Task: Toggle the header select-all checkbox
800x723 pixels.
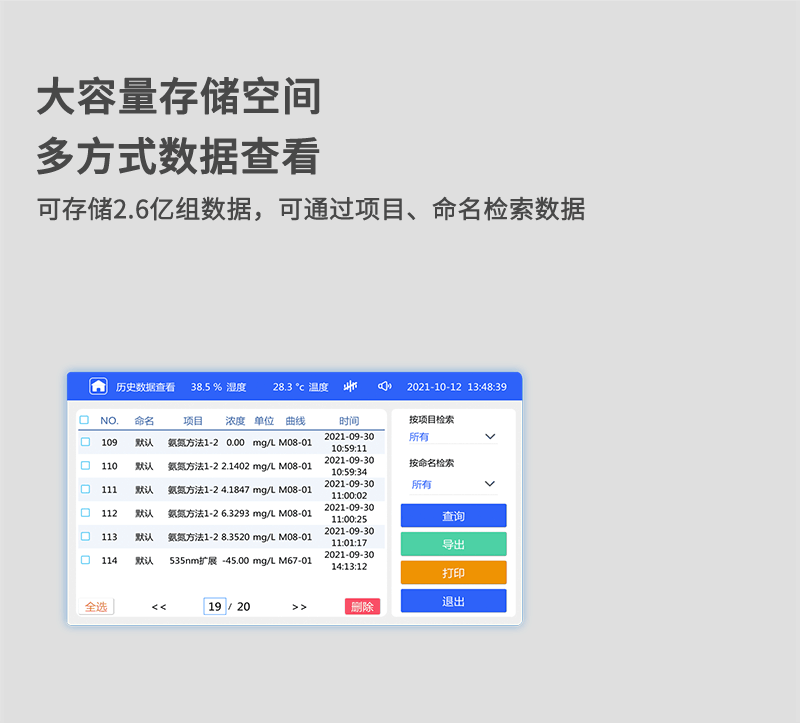Action: (x=84, y=421)
